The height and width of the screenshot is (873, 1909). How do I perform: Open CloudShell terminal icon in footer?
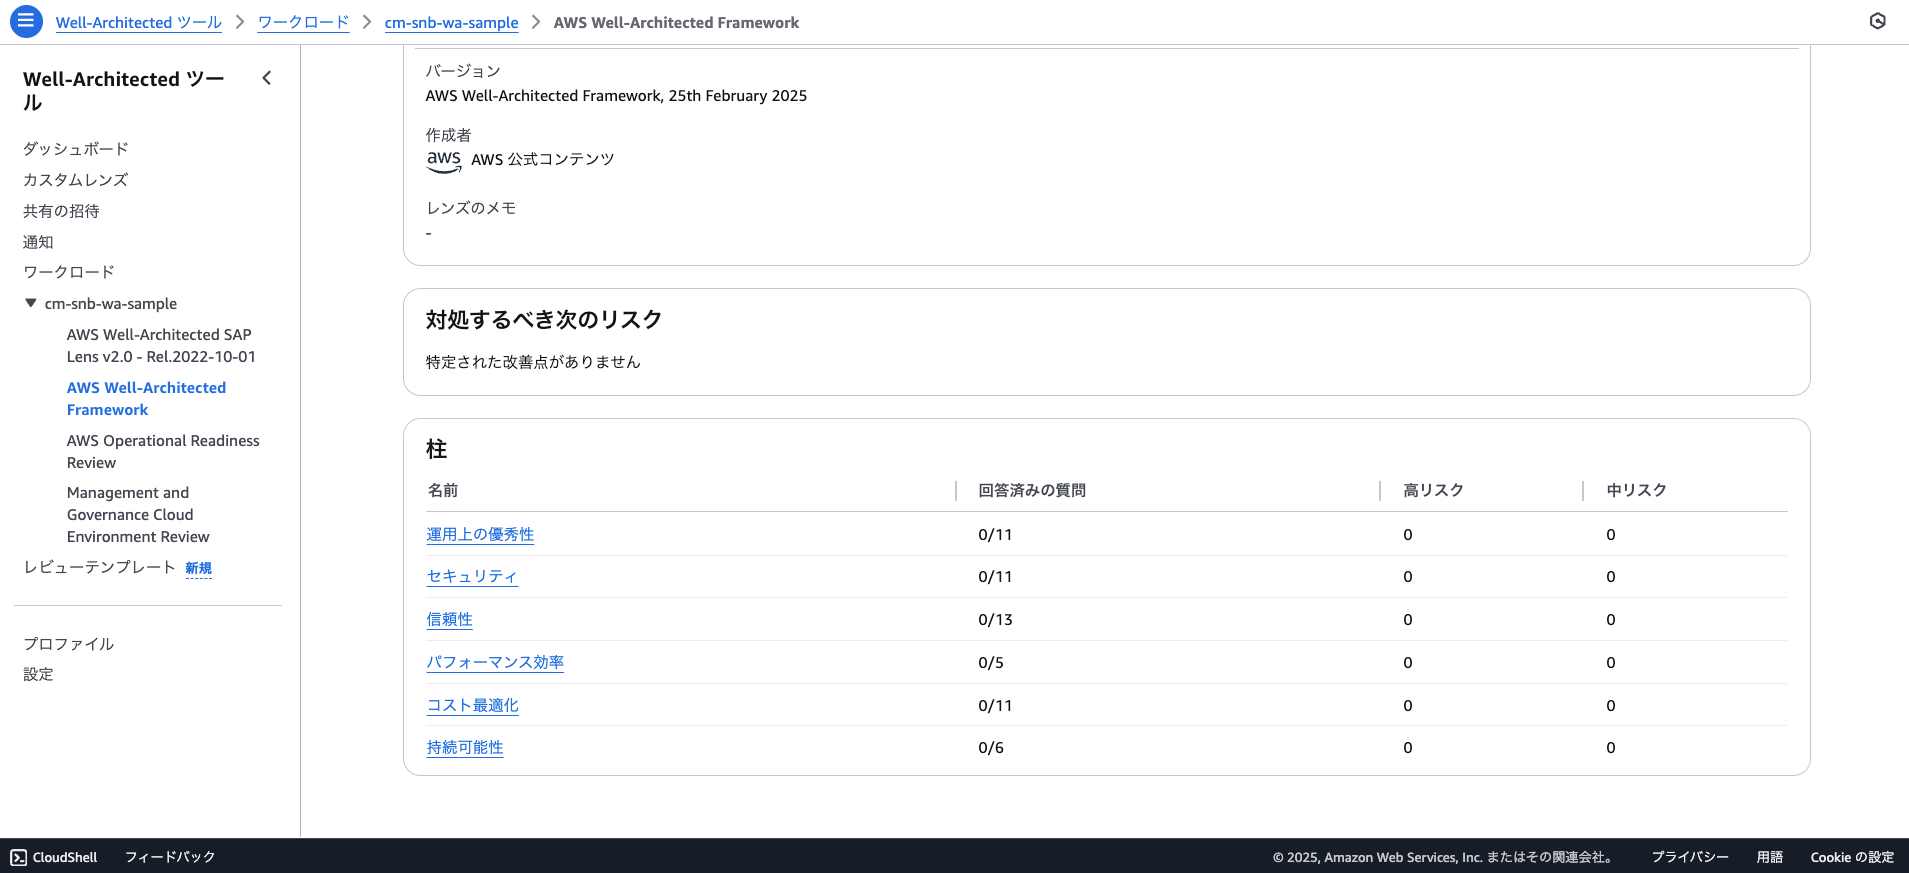click(19, 857)
